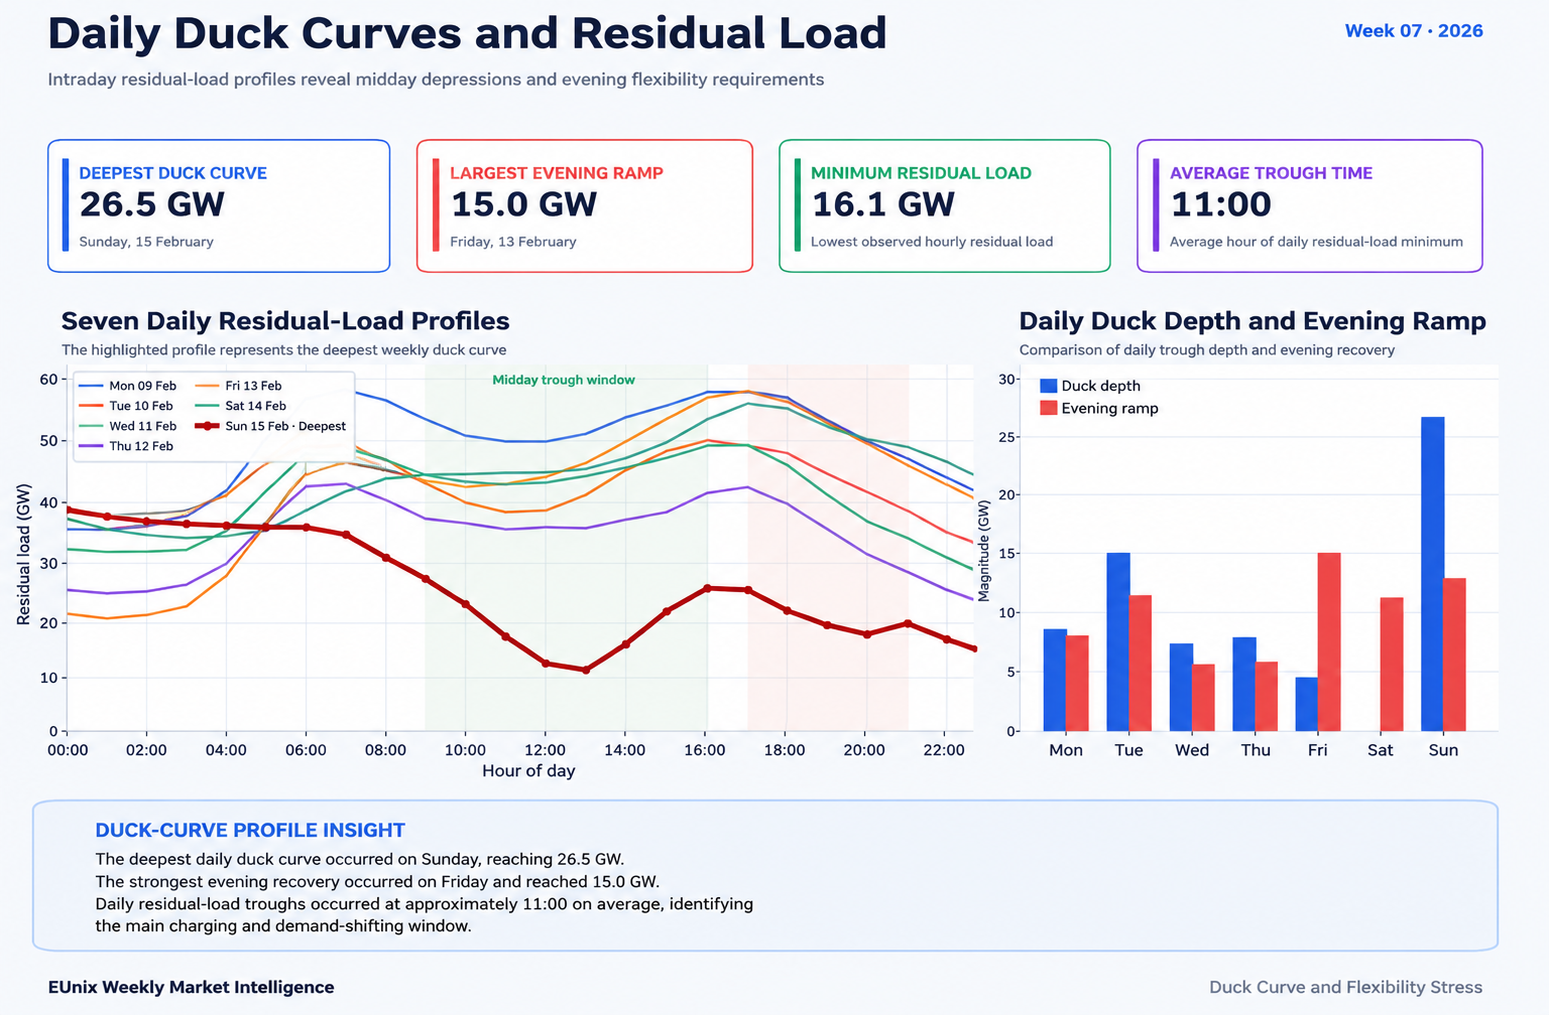
Task: Select the "Magnitude (GW)" axis label
Action: click(x=984, y=552)
